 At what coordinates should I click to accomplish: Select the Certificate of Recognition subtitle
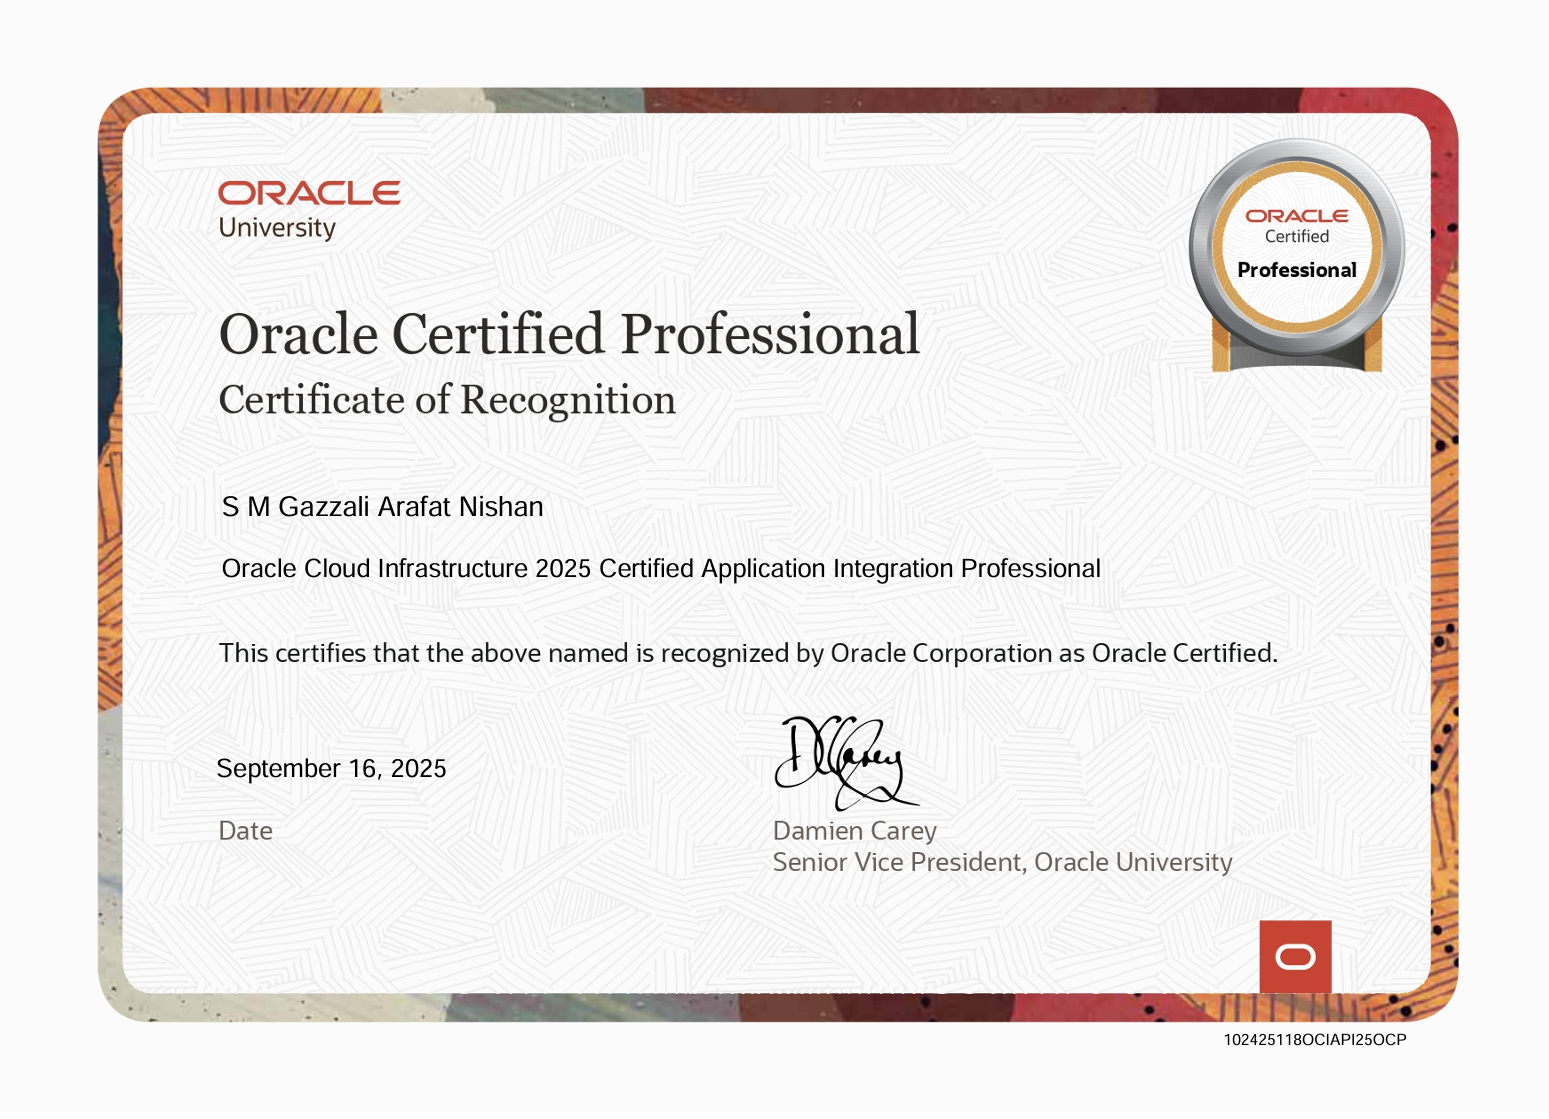pyautogui.click(x=447, y=400)
